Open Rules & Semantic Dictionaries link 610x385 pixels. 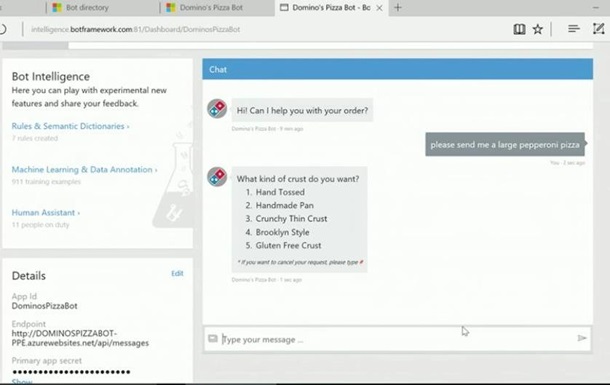(70, 126)
